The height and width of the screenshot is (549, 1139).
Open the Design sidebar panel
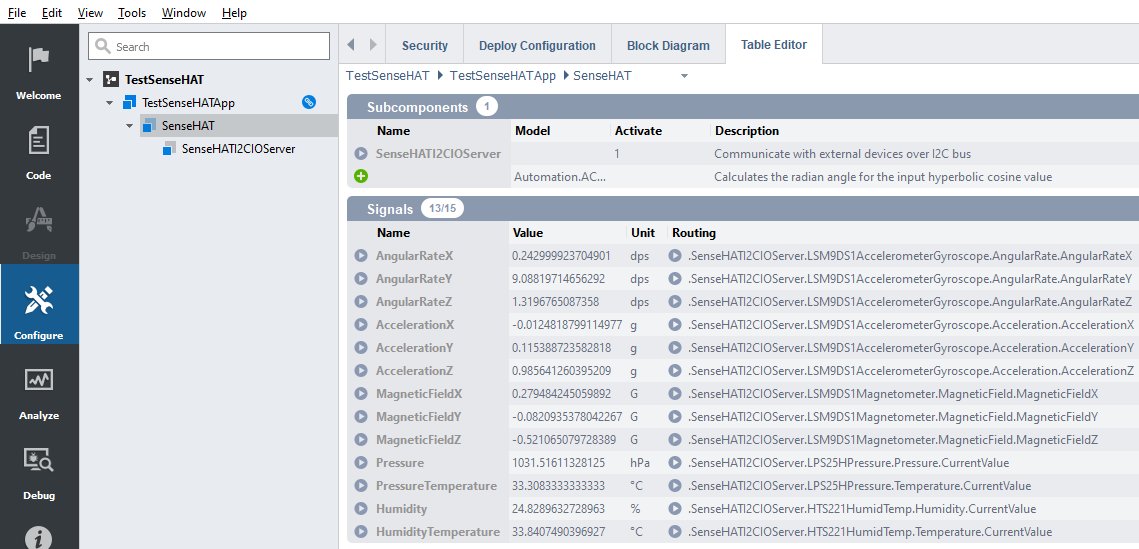click(x=38, y=230)
